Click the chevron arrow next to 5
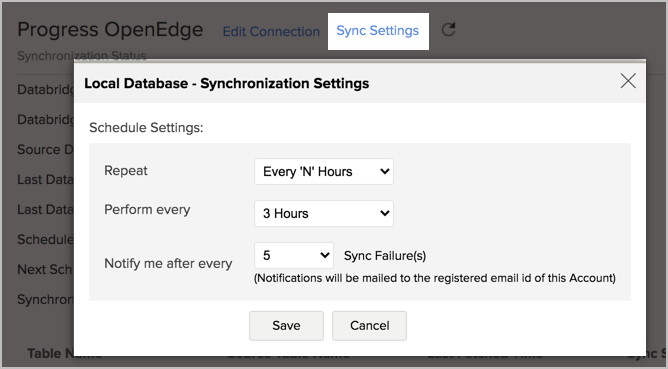668x369 pixels. tap(325, 255)
